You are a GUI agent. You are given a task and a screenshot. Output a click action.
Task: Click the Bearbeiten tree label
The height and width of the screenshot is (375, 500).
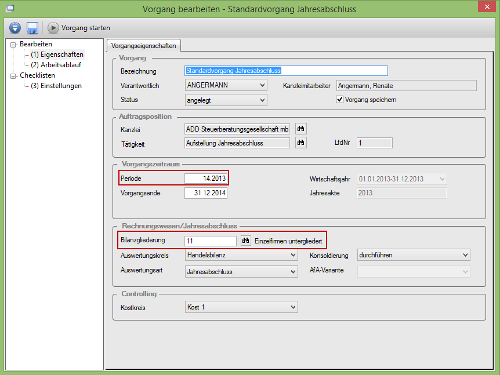36,44
